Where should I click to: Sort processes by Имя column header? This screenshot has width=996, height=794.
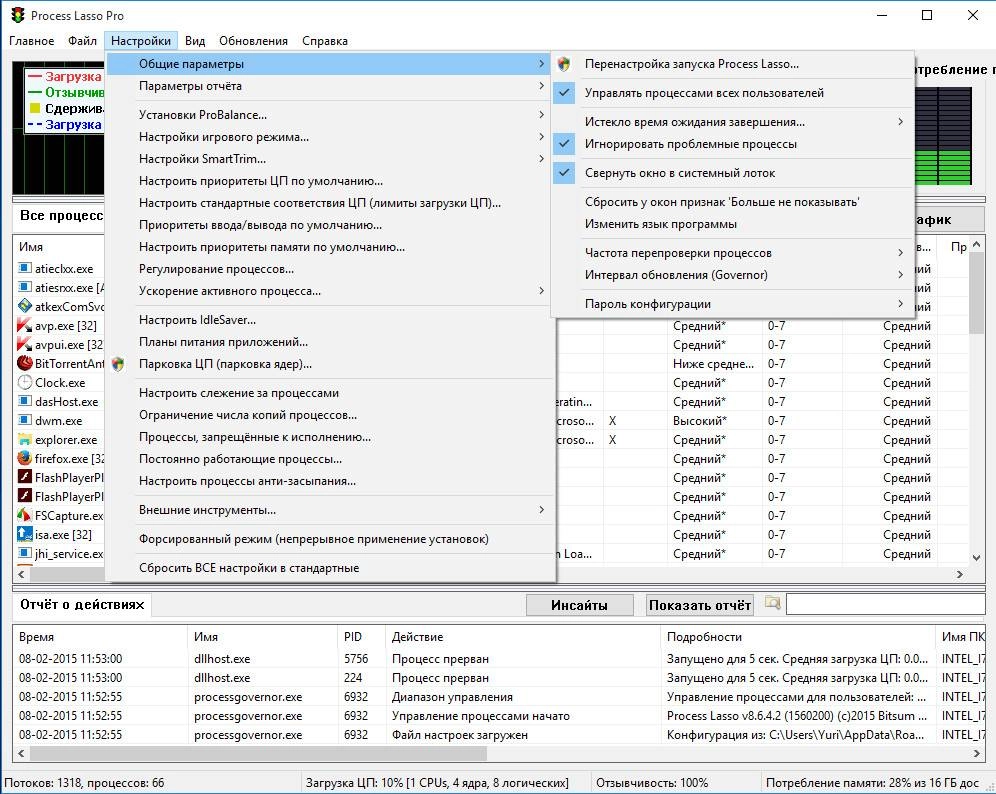click(58, 246)
